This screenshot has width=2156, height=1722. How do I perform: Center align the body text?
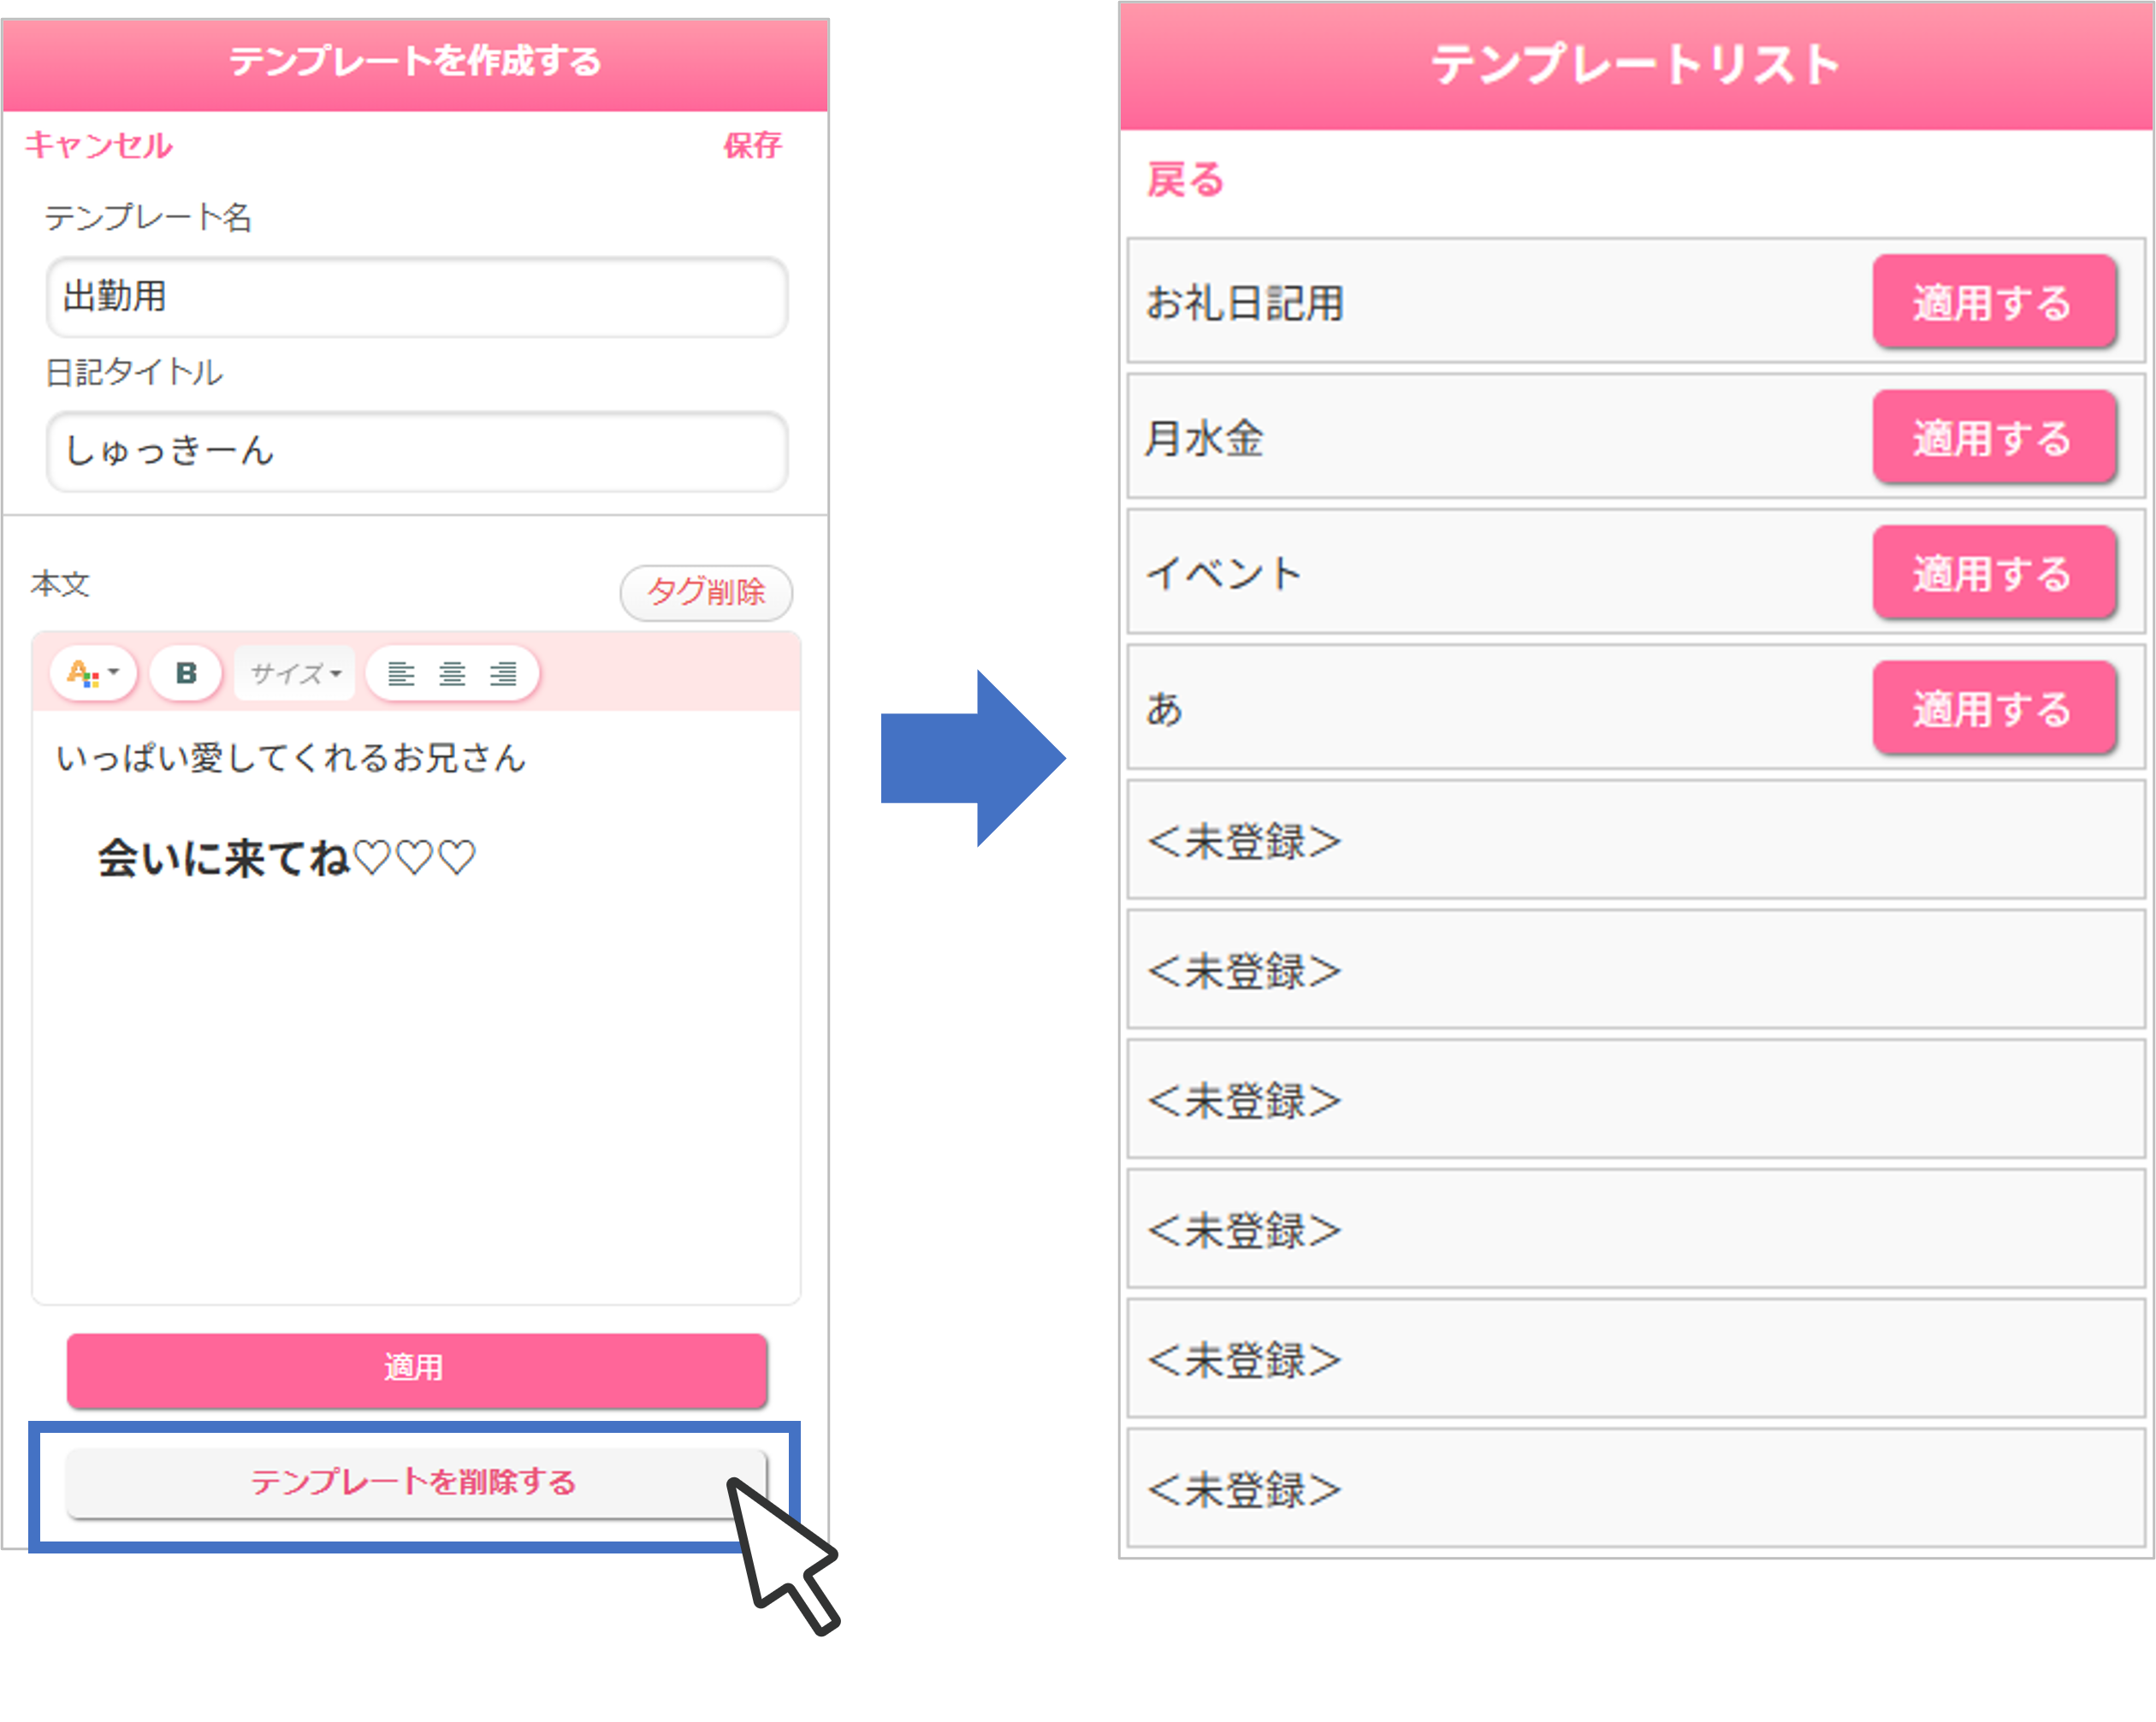pyautogui.click(x=452, y=674)
